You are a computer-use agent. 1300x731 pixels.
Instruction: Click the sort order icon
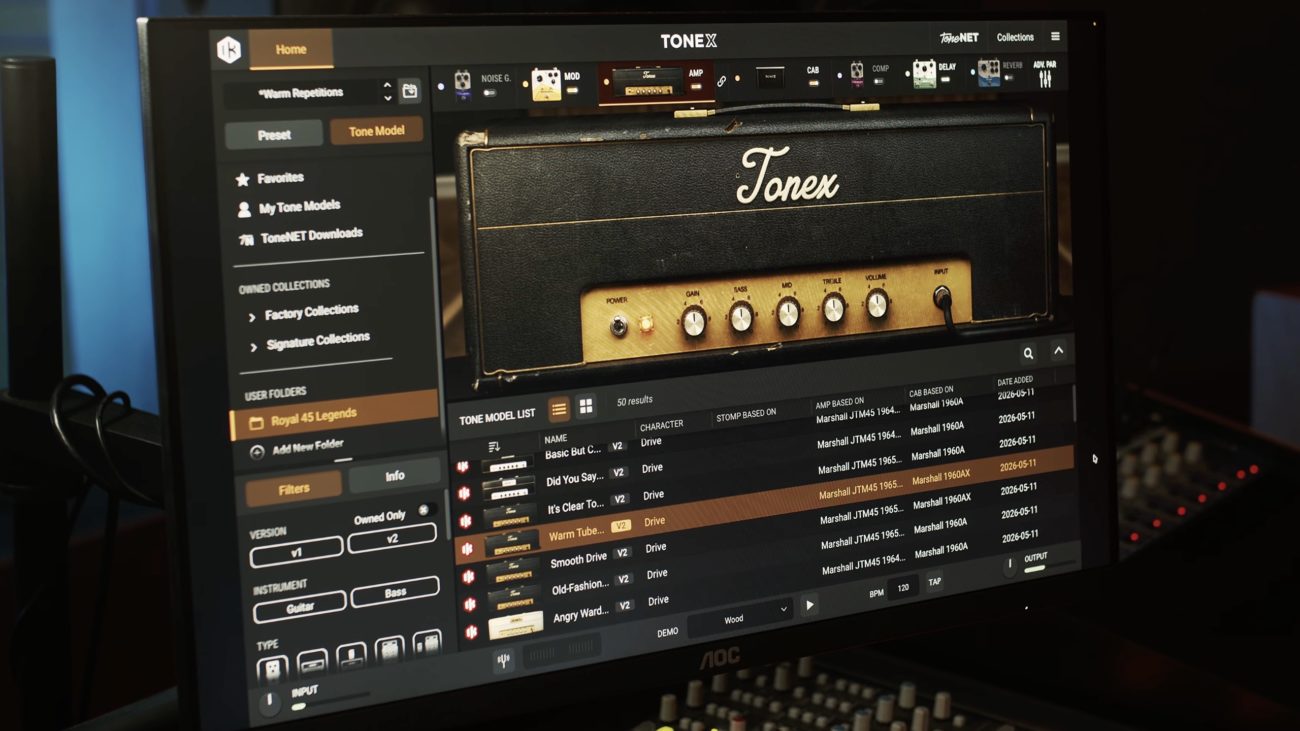494,446
